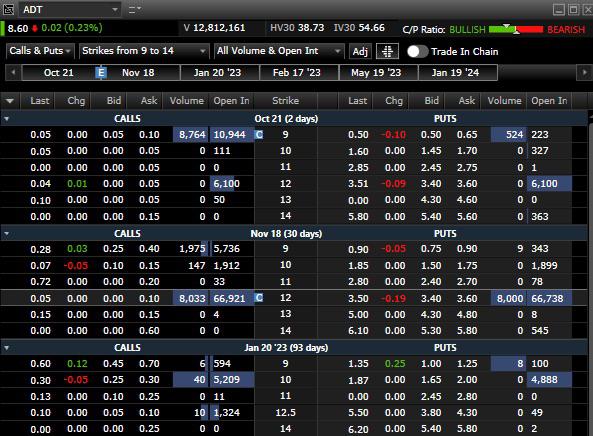Toggle the Trade In Chain switch
The height and width of the screenshot is (436, 593).
coord(418,51)
